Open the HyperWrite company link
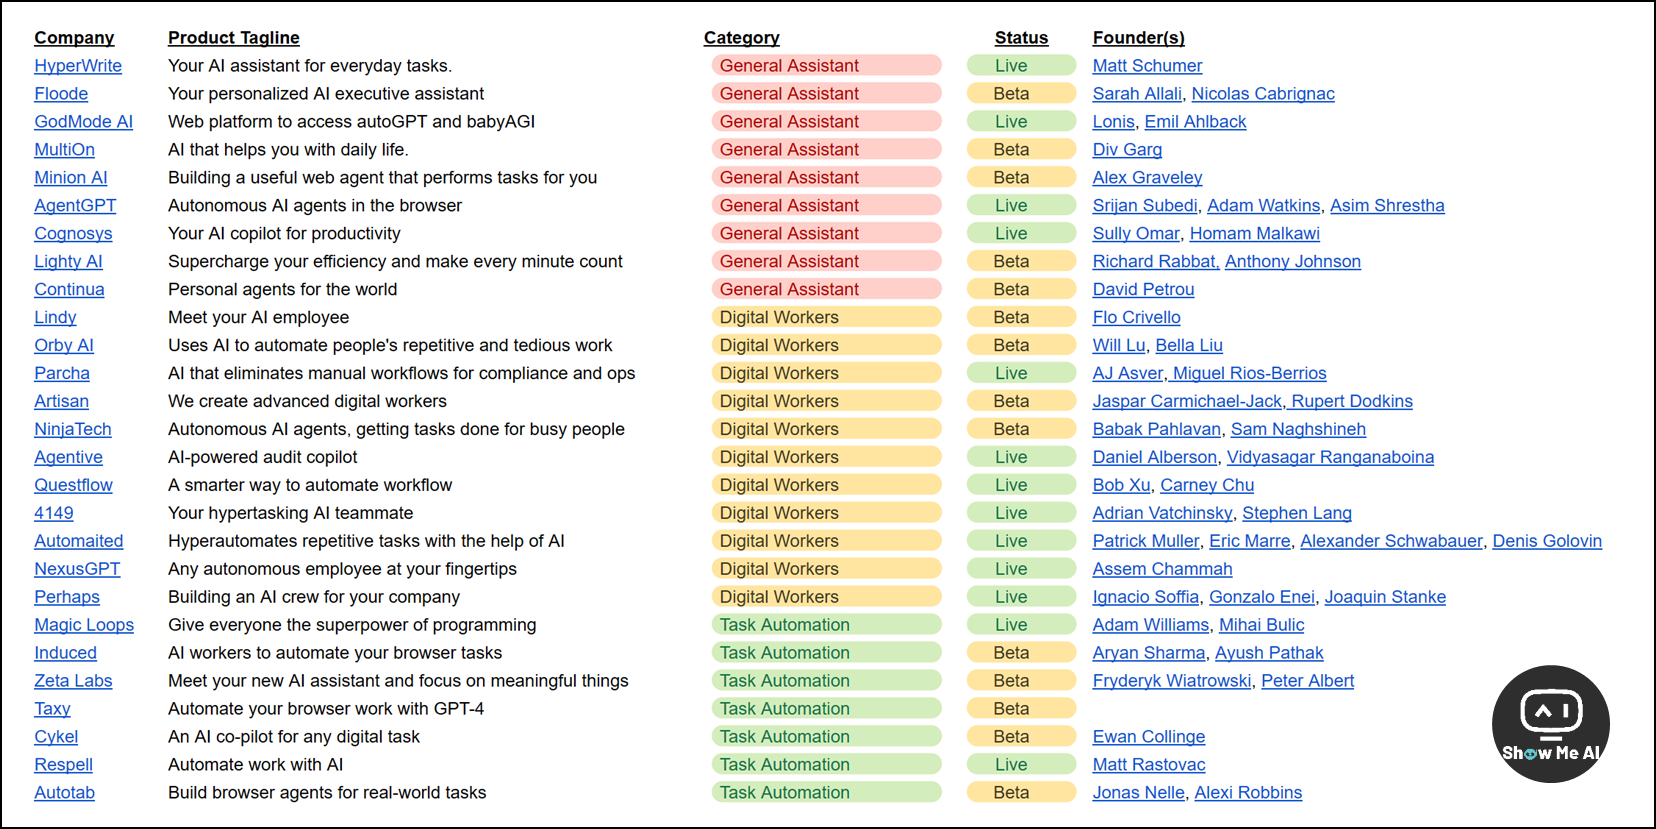This screenshot has height=829, width=1656. click(x=78, y=66)
